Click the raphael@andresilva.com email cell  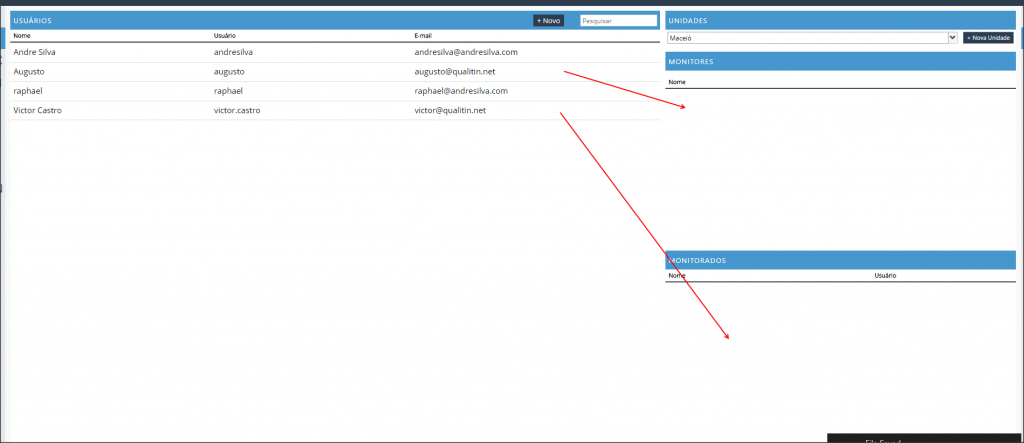click(x=461, y=91)
